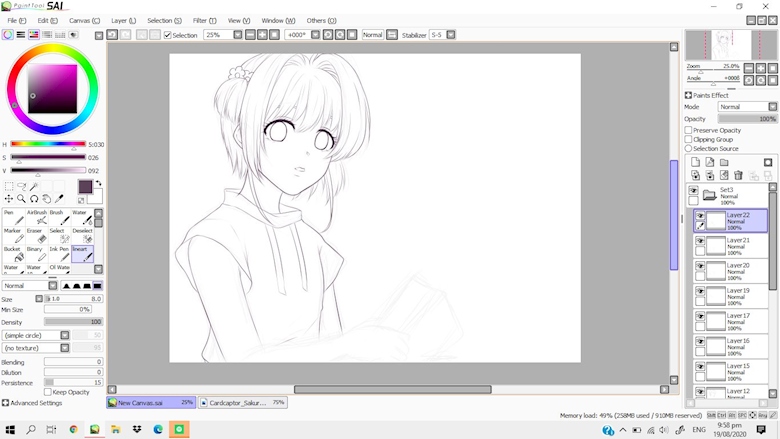Select the Eraser tool
This screenshot has height=439, width=780.
pyautogui.click(x=37, y=236)
